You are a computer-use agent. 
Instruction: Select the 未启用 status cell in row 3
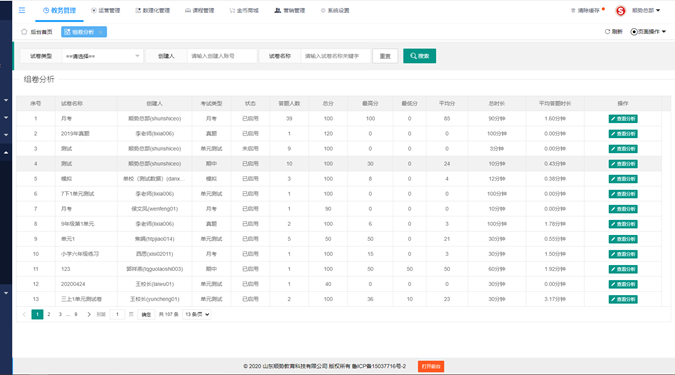[x=250, y=149]
